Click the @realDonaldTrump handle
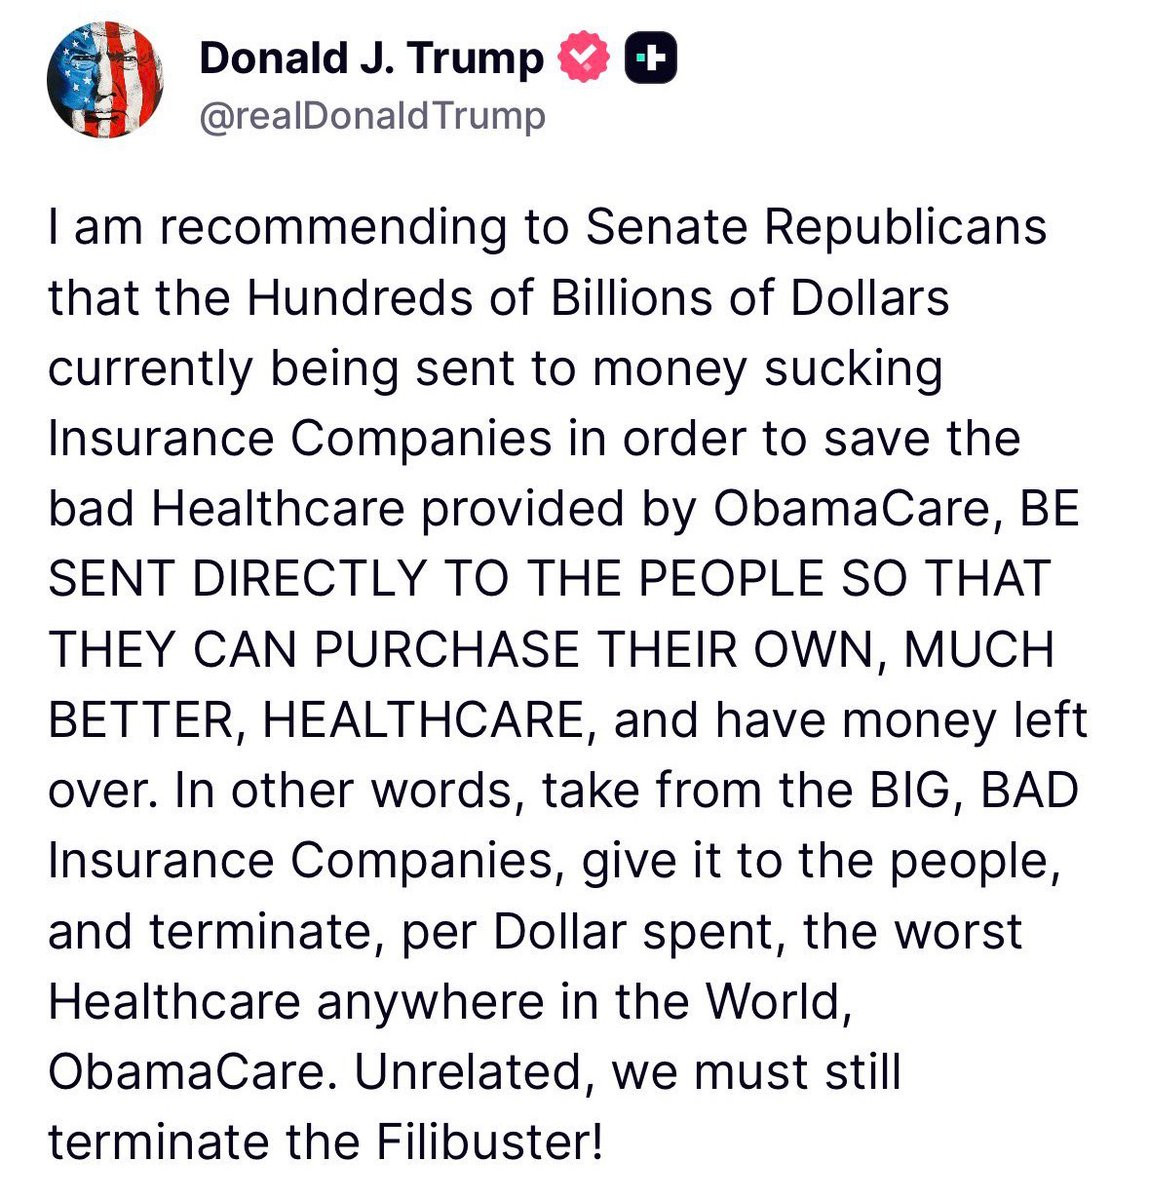This screenshot has height=1200, width=1149. [x=372, y=115]
